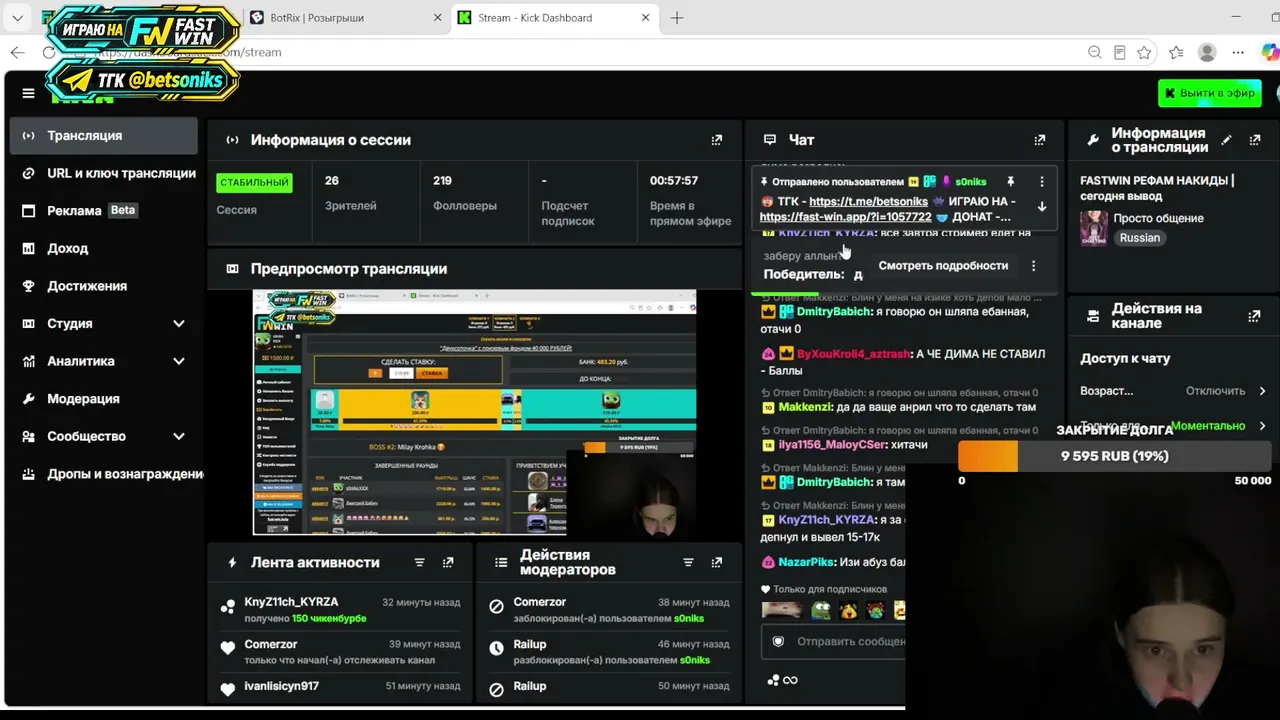Click the Смотреть подробности button

(x=943, y=266)
